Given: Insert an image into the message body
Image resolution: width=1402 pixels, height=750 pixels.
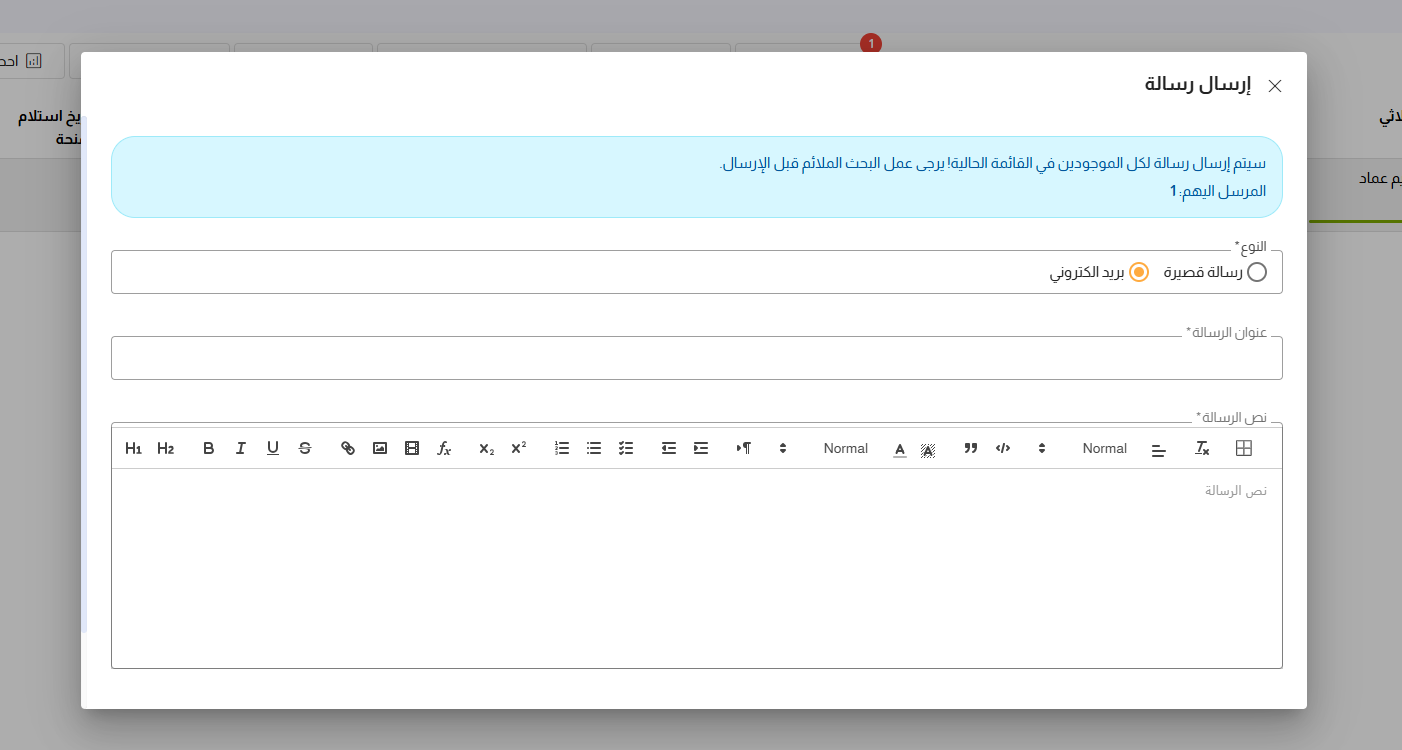Looking at the screenshot, I should [x=380, y=449].
